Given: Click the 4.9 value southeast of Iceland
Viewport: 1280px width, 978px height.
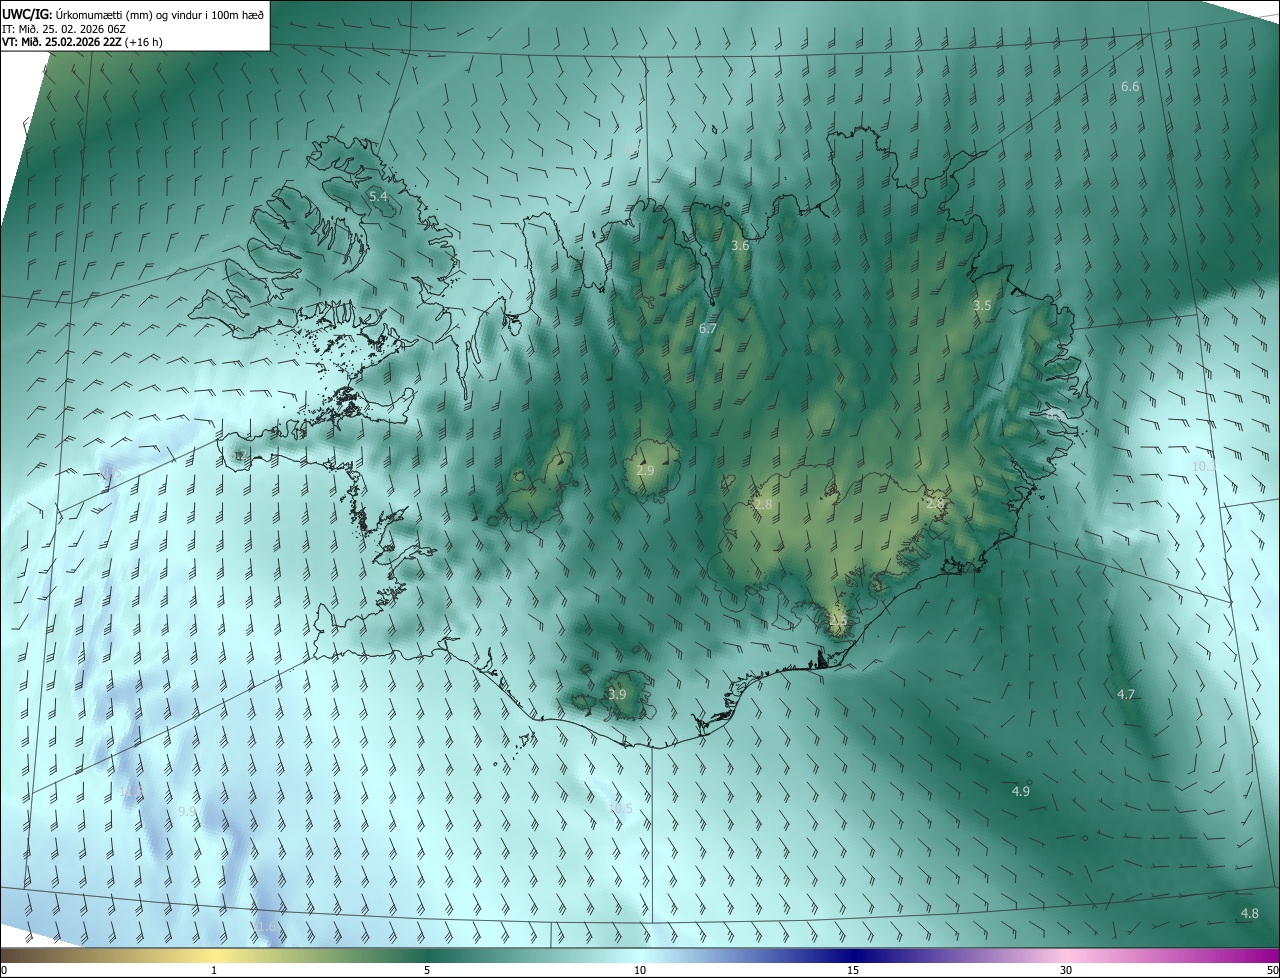Looking at the screenshot, I should pos(1020,791).
